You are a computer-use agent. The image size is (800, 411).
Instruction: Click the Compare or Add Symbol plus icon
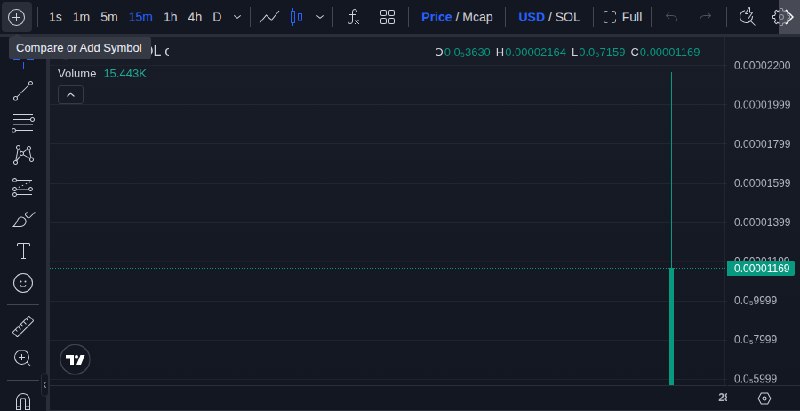(x=16, y=17)
